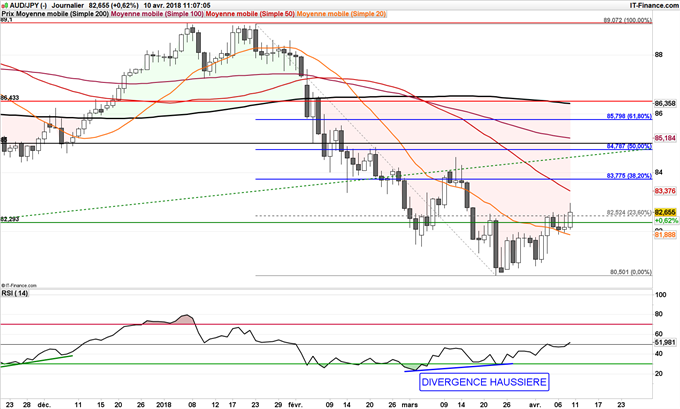
Task: Click Fibonacci label 89,072 (100,00%)
Action: 627,20
